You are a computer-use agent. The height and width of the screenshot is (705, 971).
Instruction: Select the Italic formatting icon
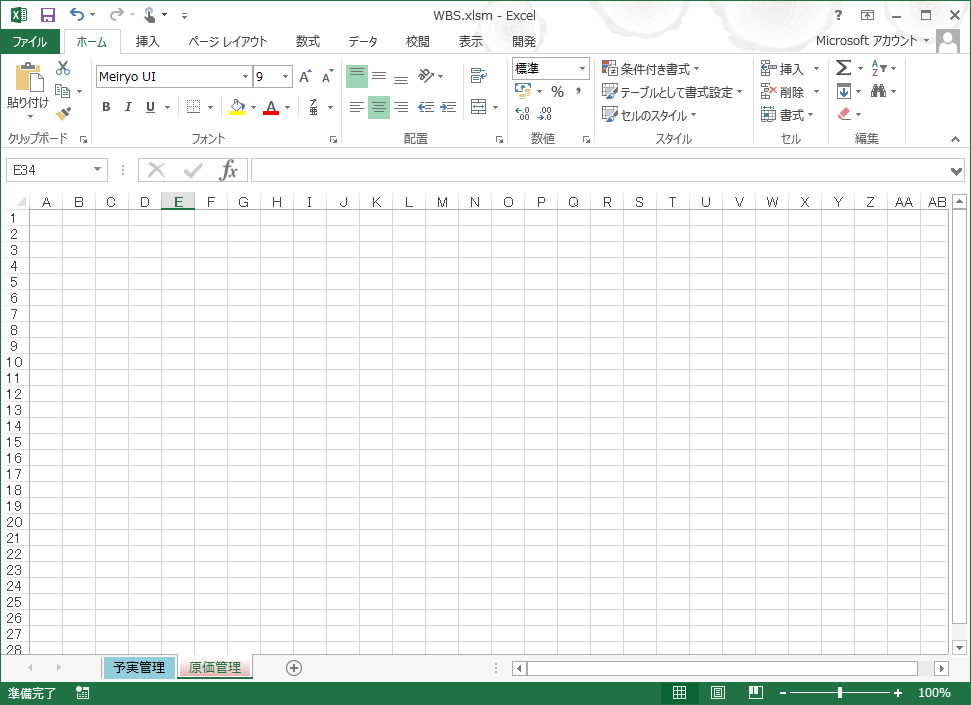[127, 106]
